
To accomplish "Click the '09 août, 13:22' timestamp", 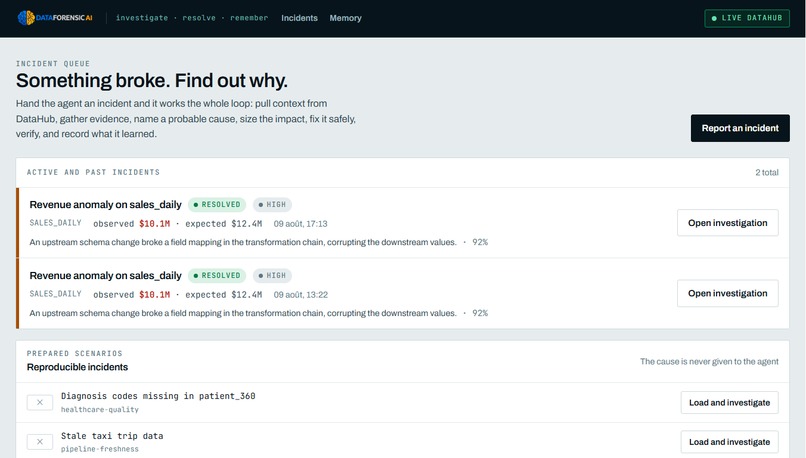I will click(300, 295).
